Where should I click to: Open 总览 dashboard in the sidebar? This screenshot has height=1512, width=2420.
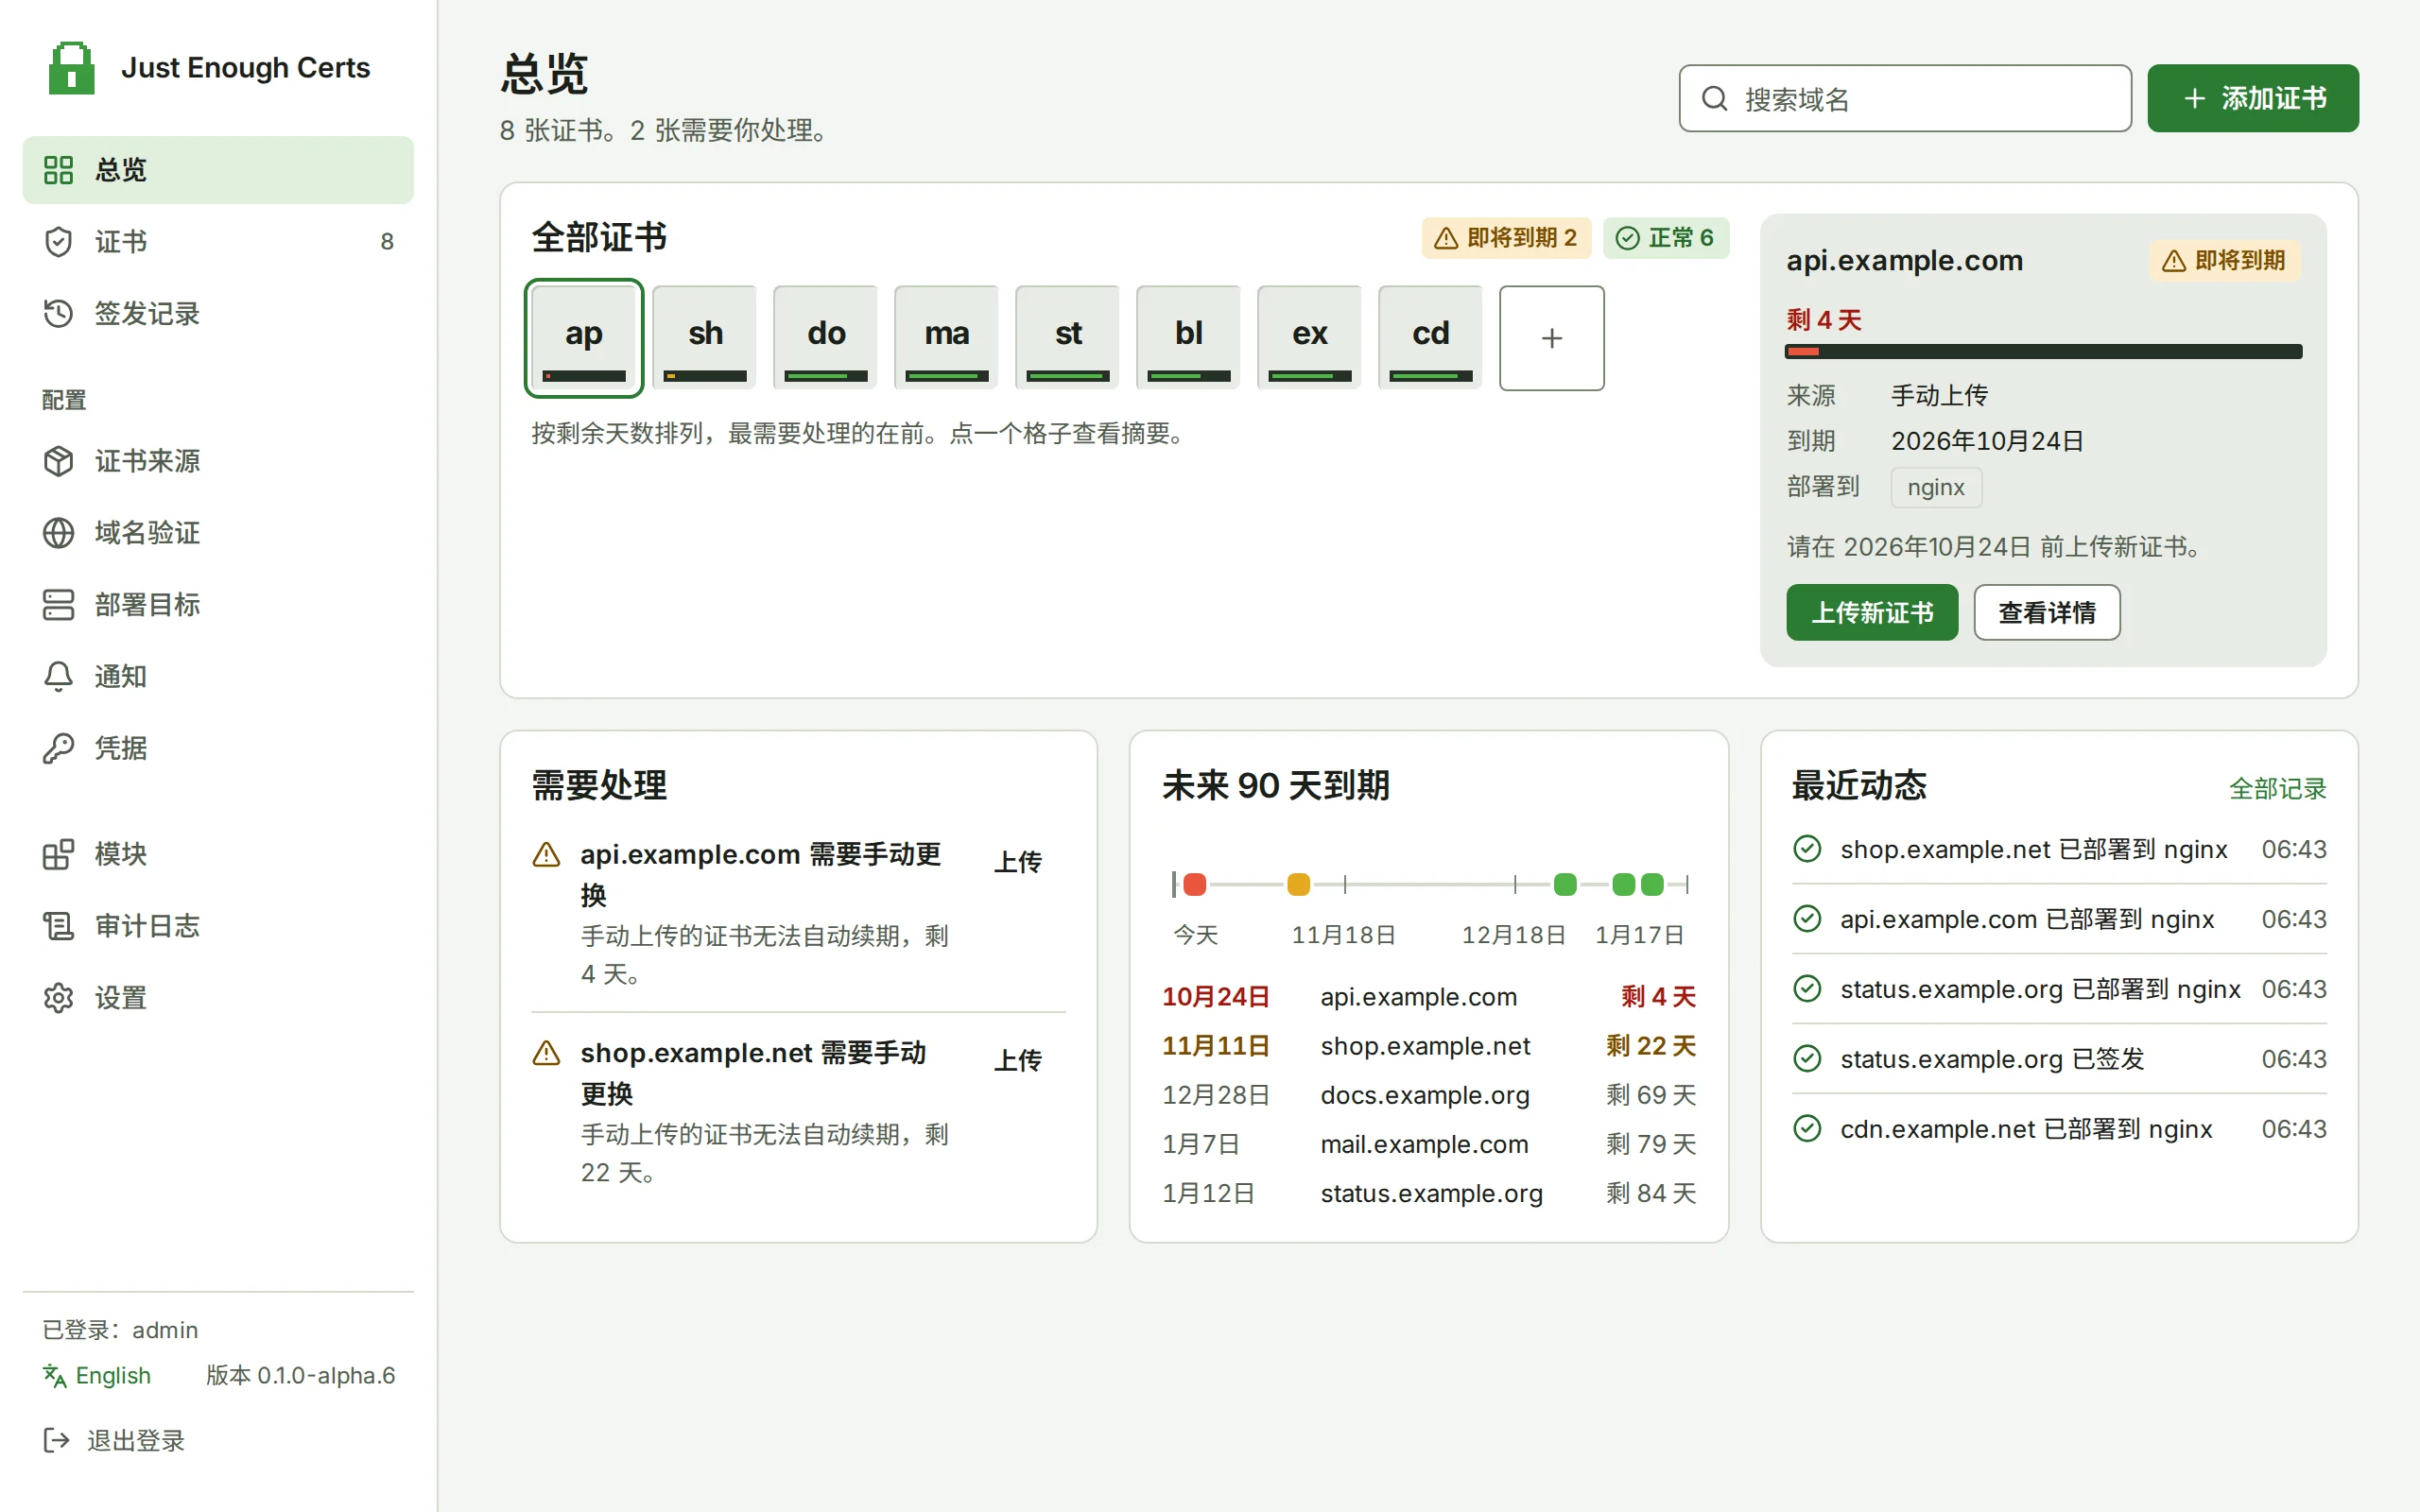(218, 170)
